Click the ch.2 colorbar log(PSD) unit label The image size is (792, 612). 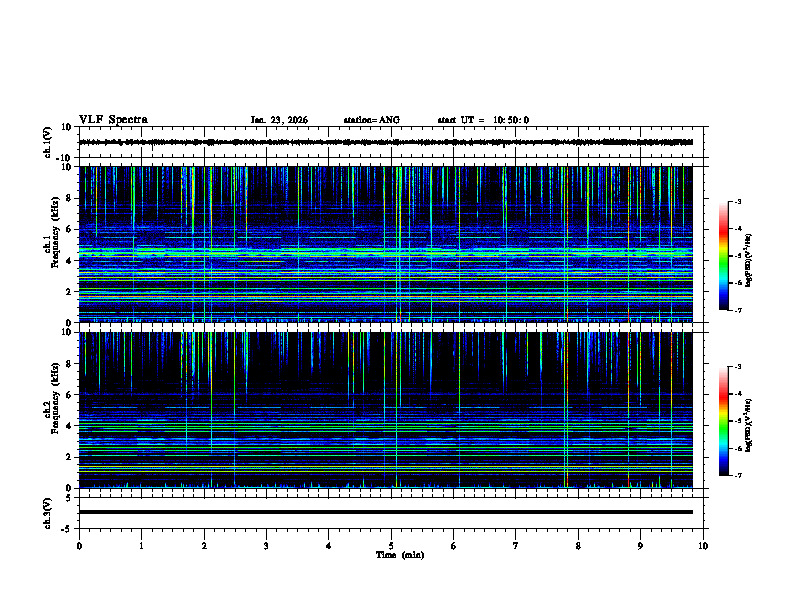[749, 425]
